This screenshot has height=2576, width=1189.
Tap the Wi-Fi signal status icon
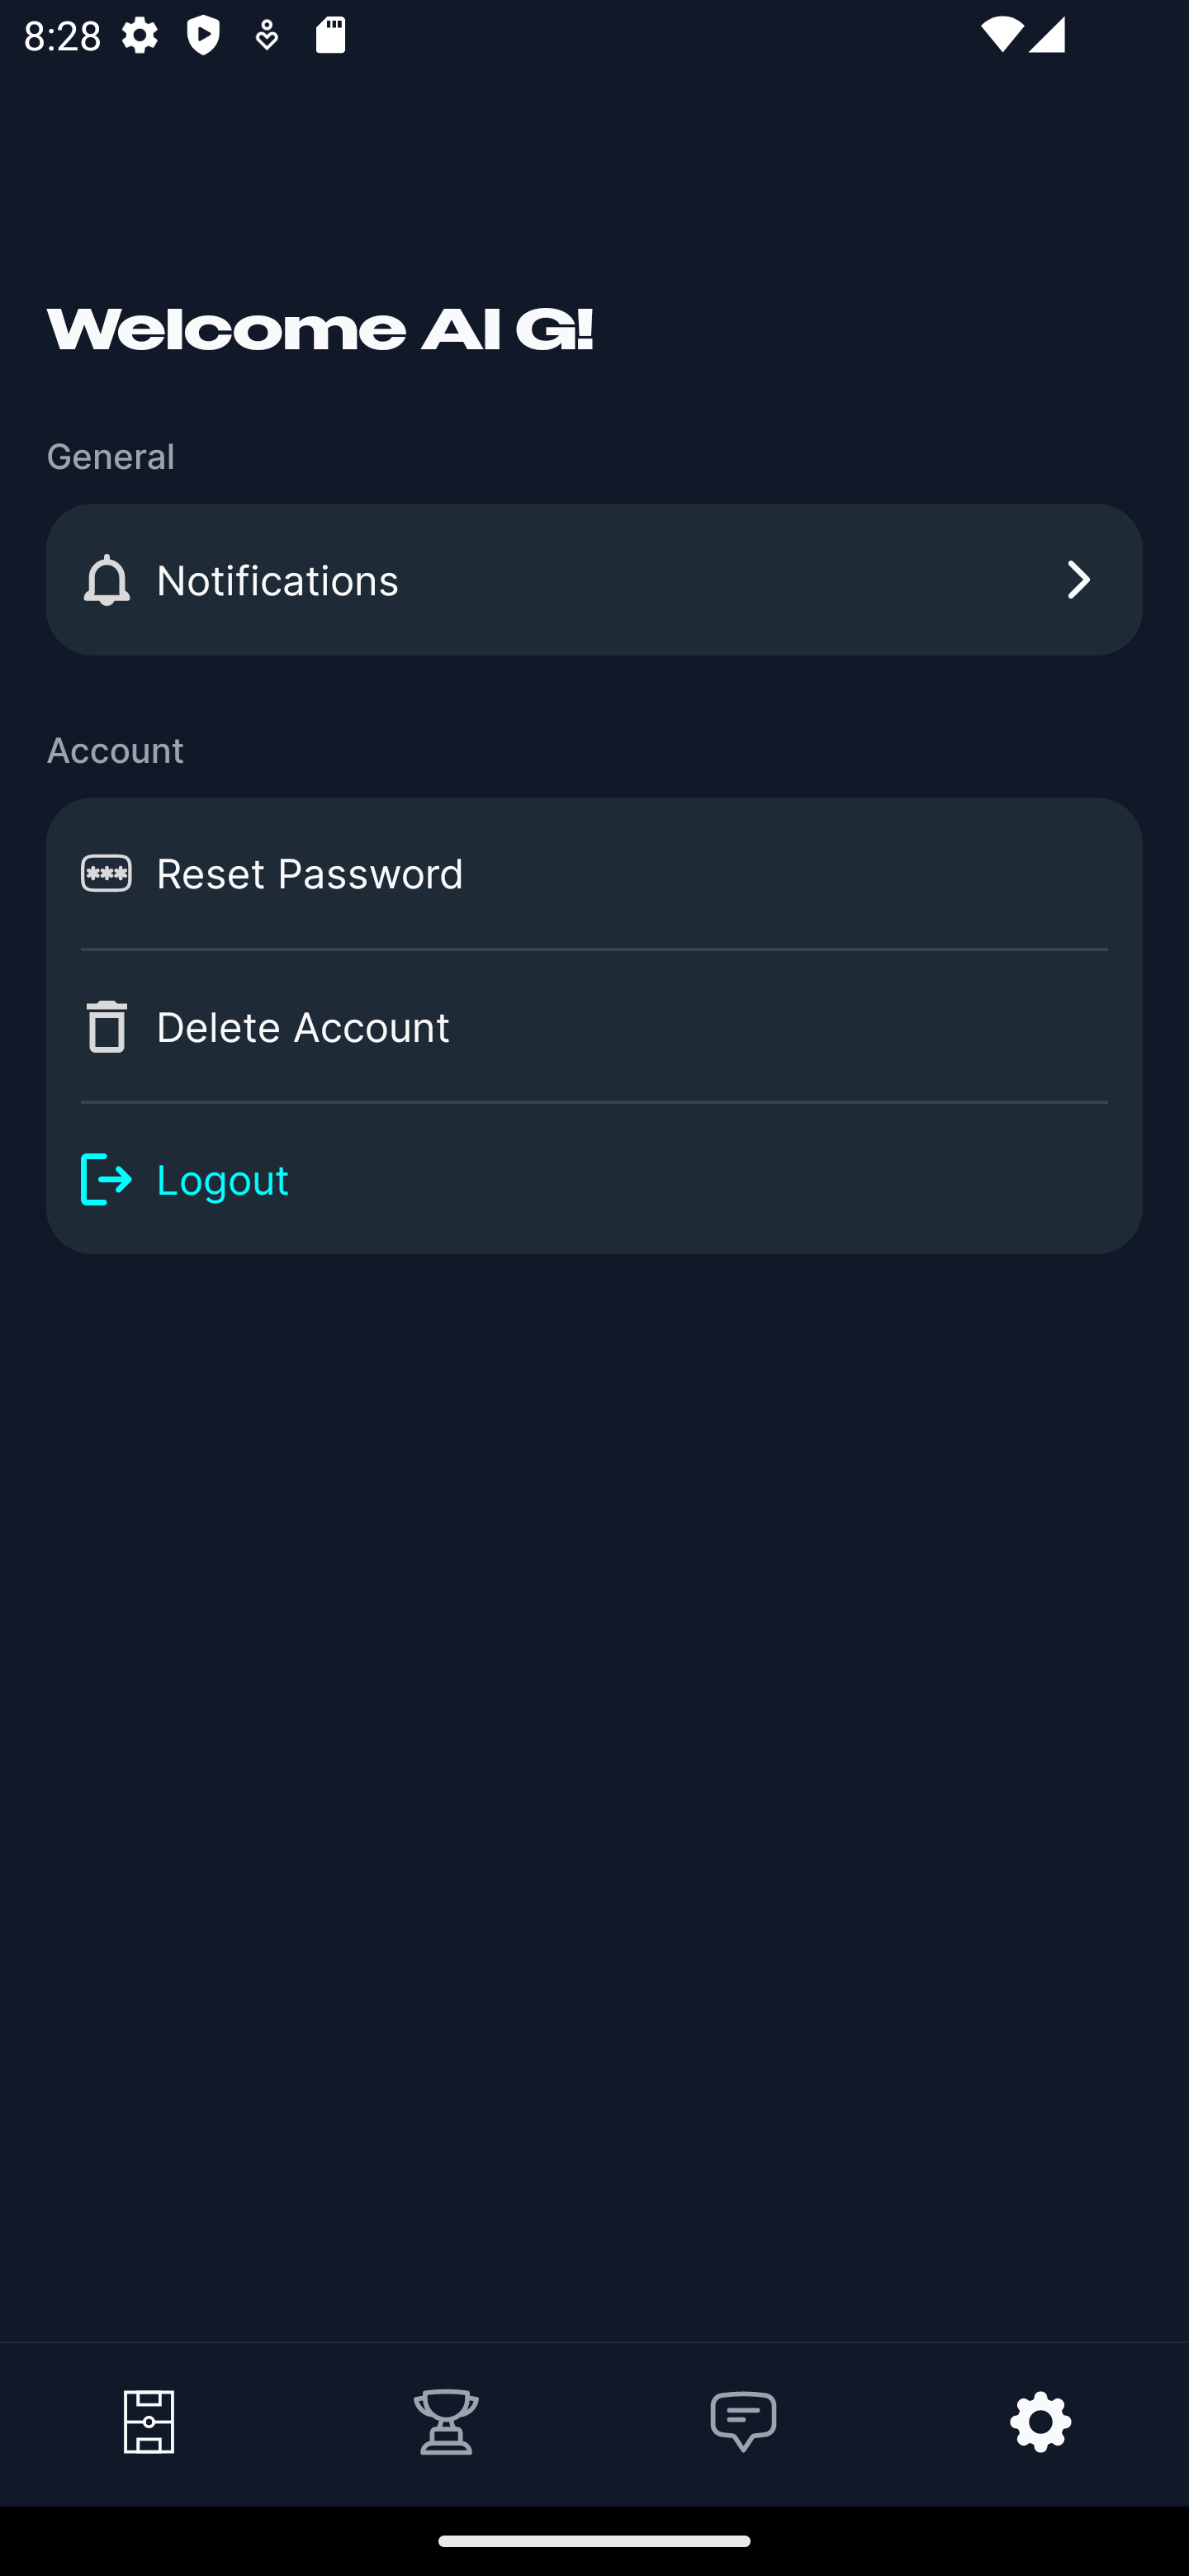1001,36
